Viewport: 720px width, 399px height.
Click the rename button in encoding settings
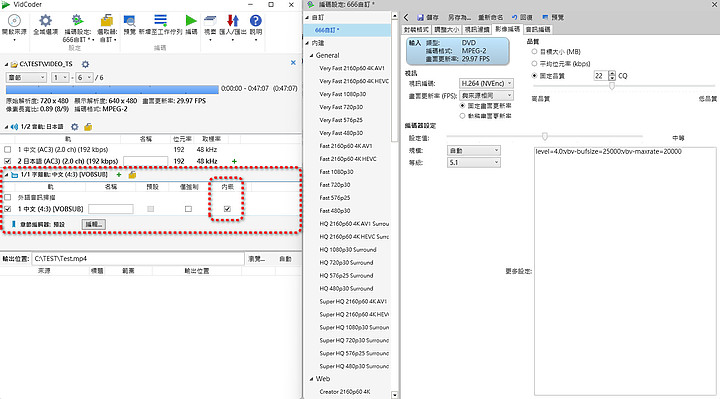[x=490, y=17]
